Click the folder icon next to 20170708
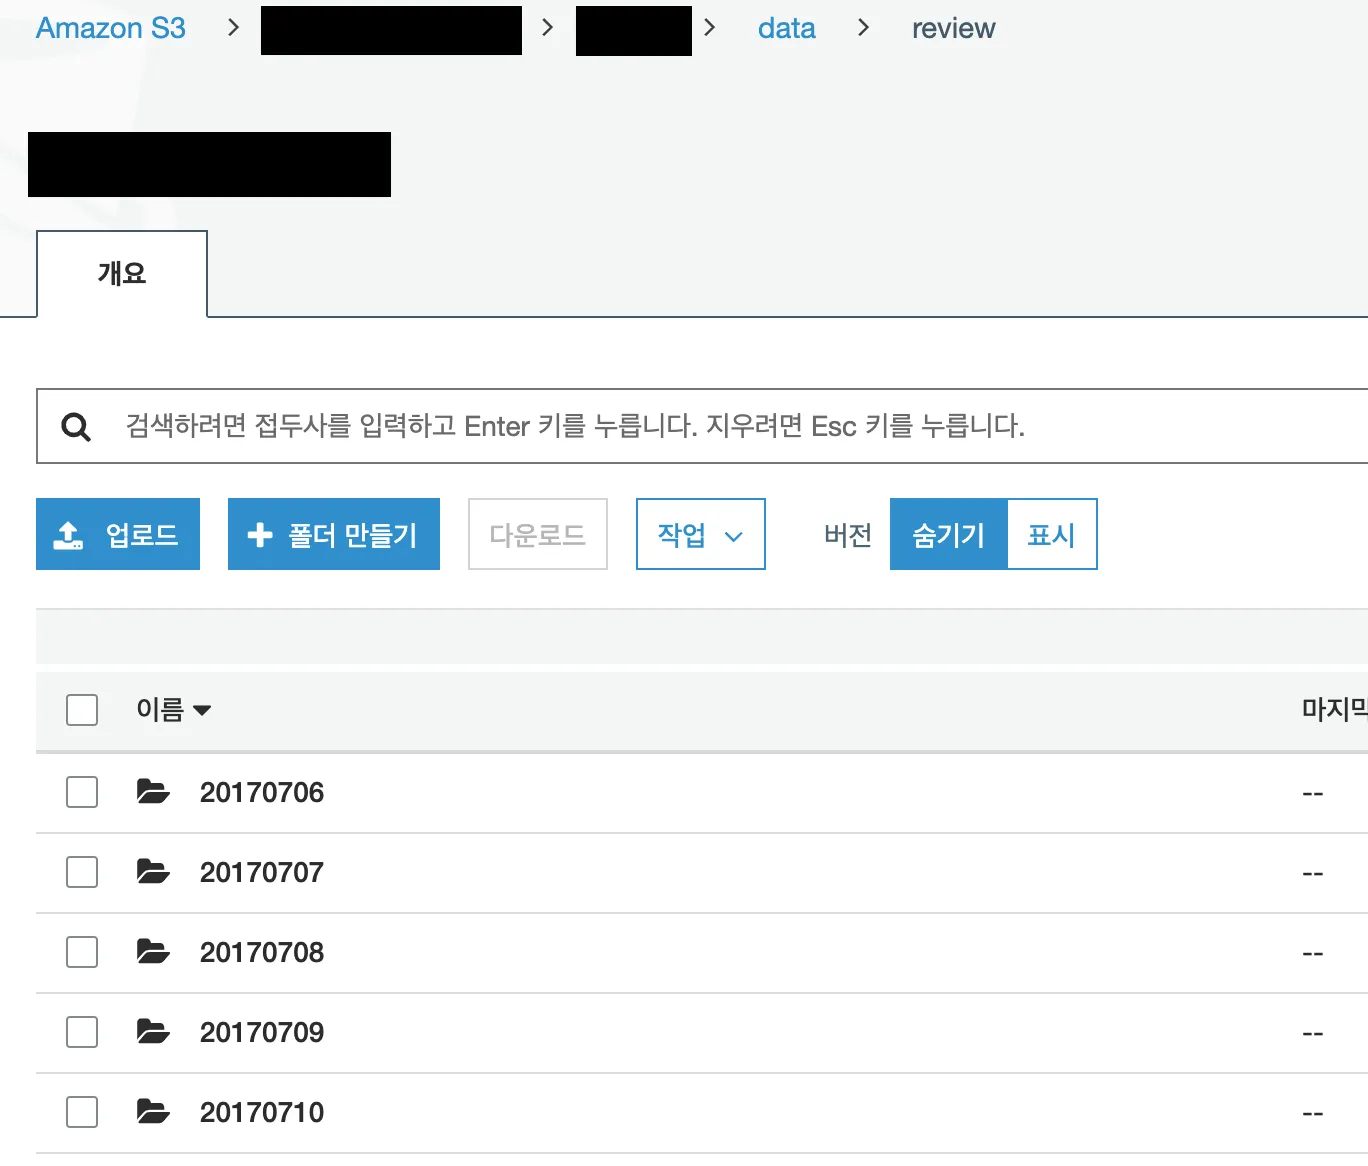The width and height of the screenshot is (1368, 1166). click(x=153, y=952)
